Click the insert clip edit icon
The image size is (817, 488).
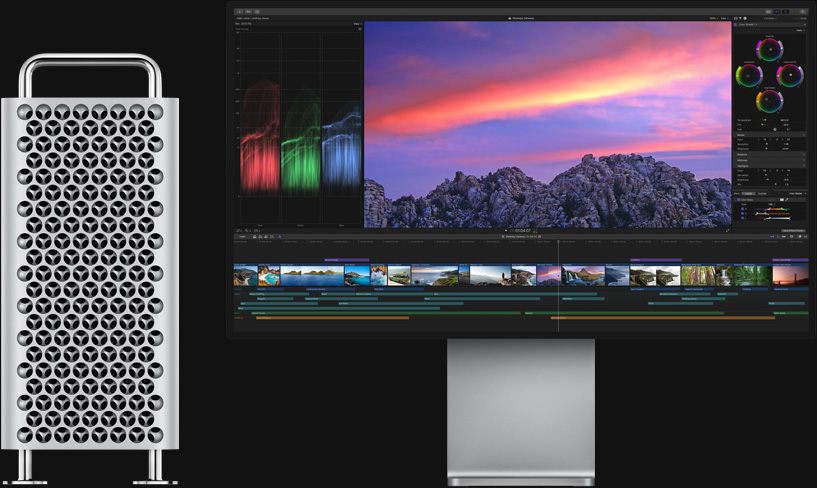[260, 236]
